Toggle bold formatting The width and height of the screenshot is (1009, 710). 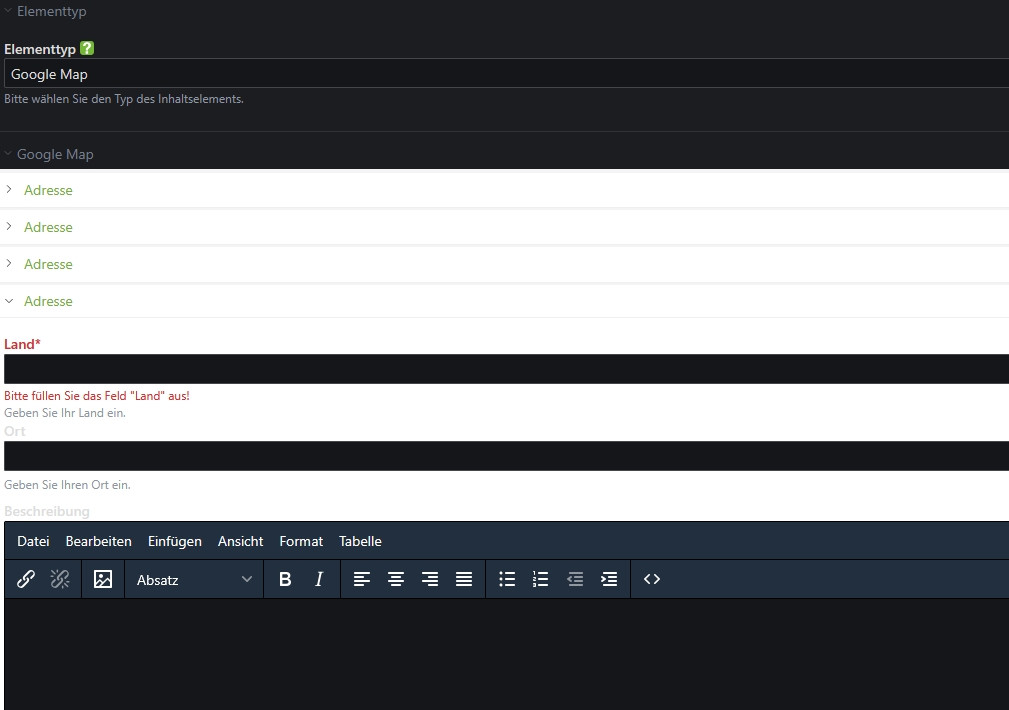point(285,579)
